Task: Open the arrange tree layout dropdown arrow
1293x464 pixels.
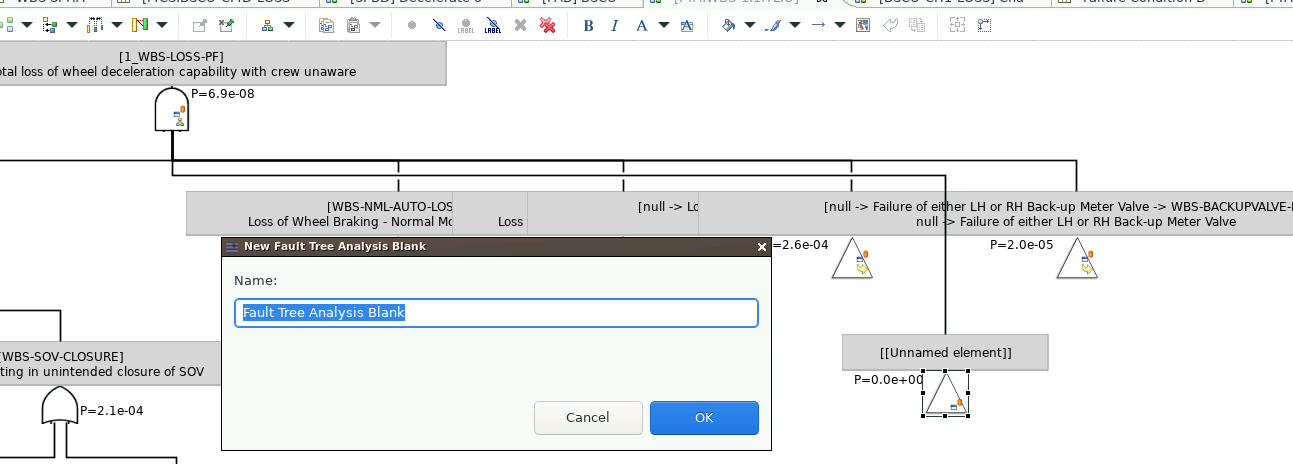Action: (x=71, y=25)
